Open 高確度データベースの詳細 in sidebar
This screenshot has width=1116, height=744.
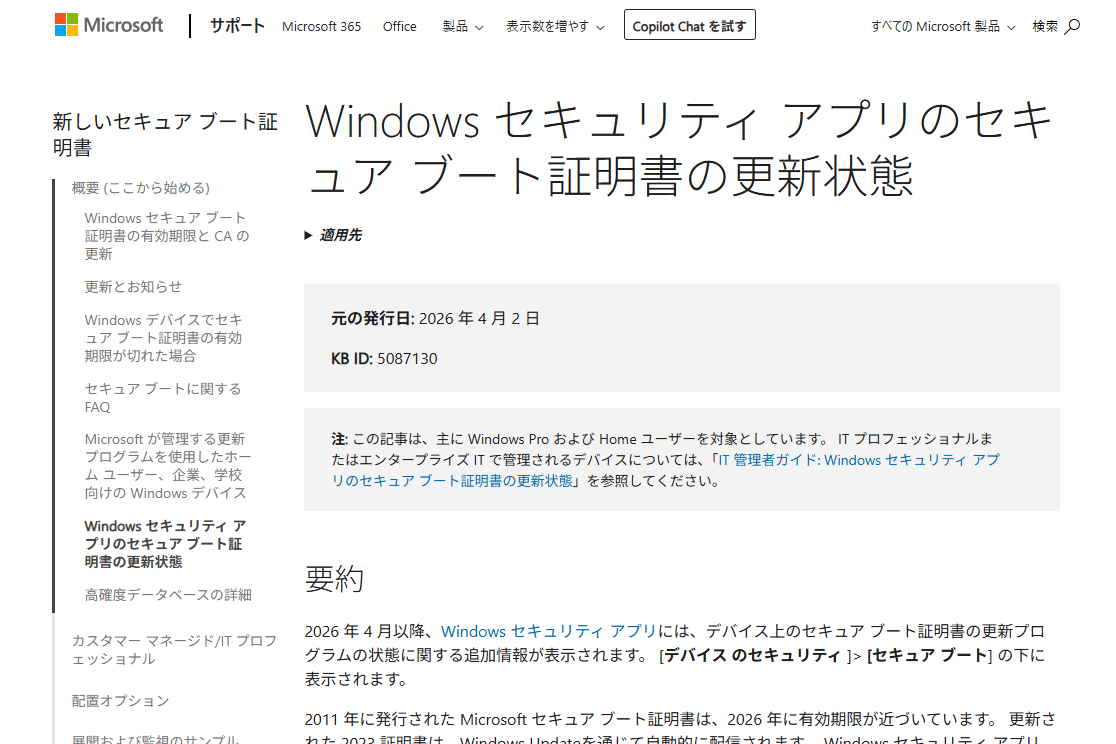(x=168, y=594)
